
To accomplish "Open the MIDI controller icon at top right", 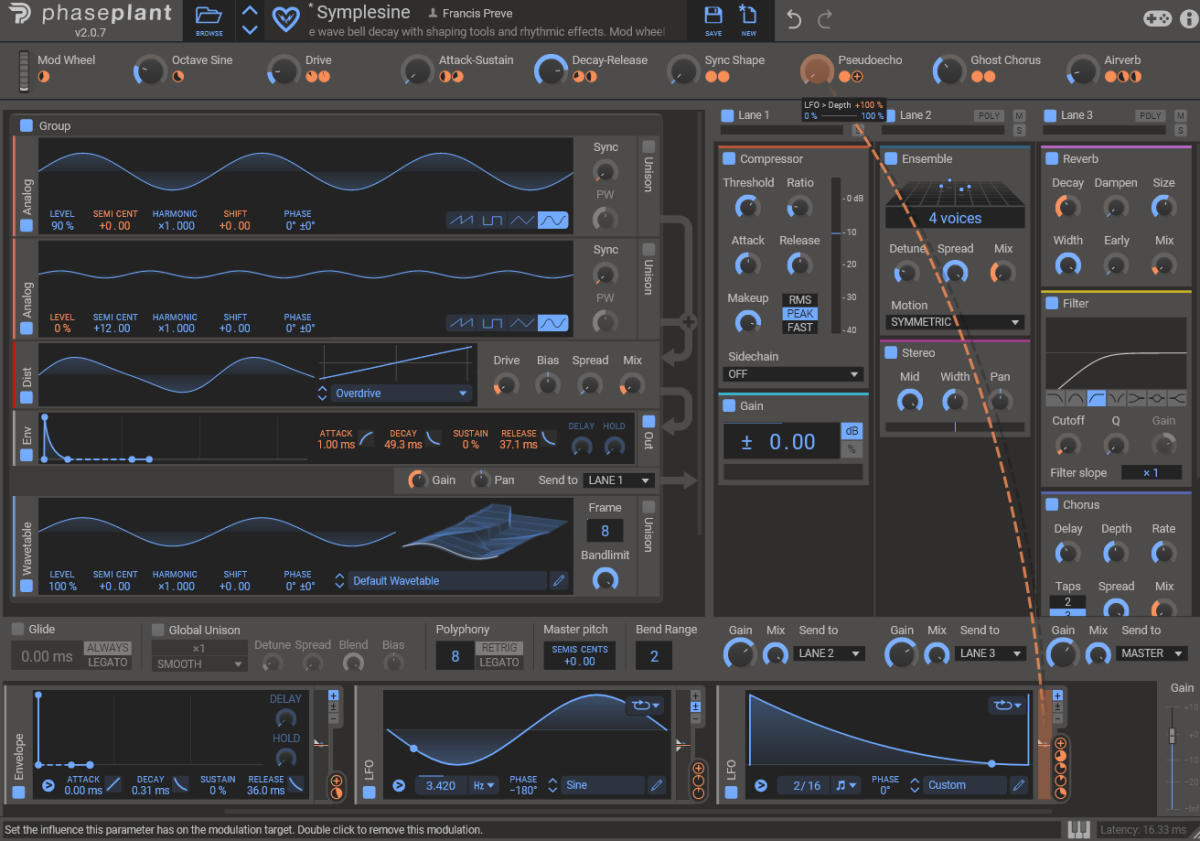I will click(1158, 19).
